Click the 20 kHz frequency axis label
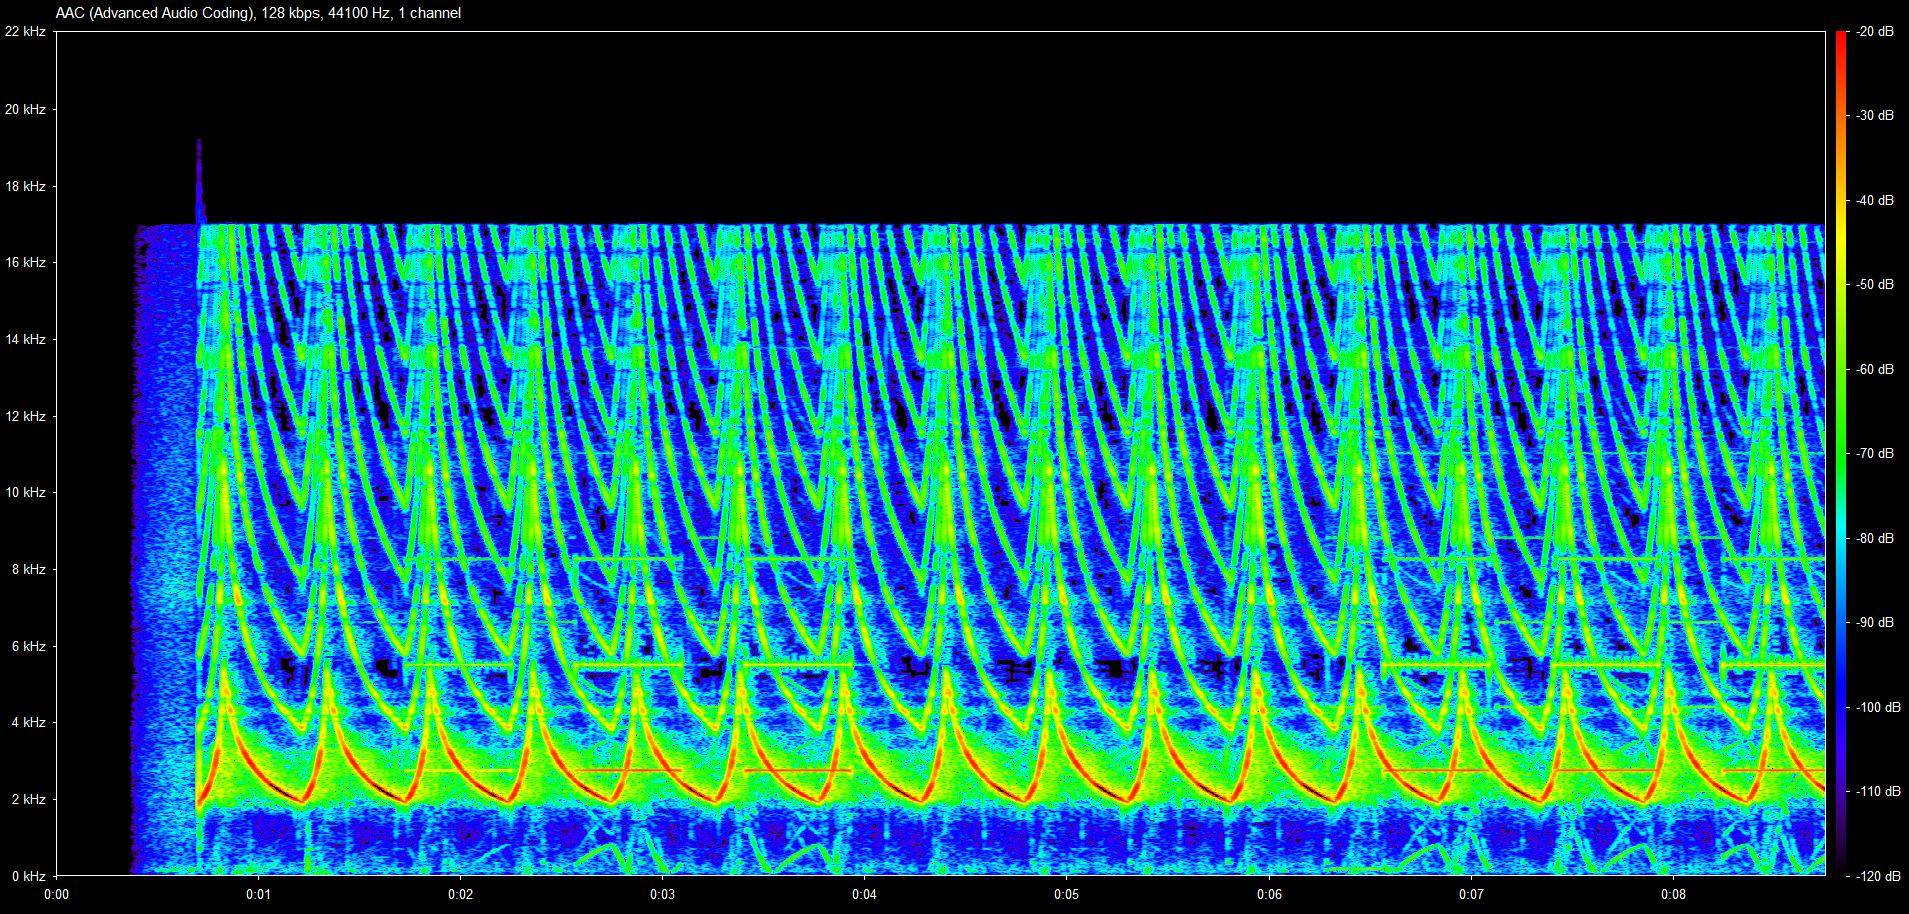Viewport: 1909px width, 914px height. pos(25,109)
